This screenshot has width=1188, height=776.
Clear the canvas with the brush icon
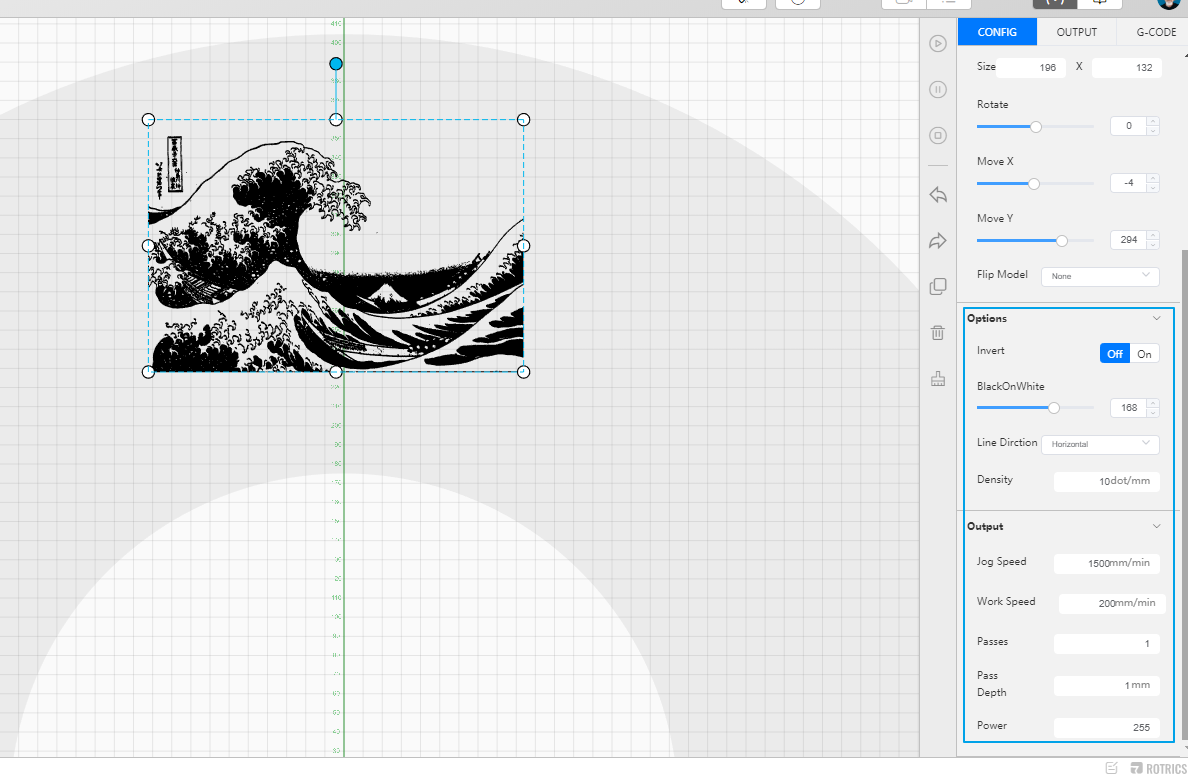[938, 379]
